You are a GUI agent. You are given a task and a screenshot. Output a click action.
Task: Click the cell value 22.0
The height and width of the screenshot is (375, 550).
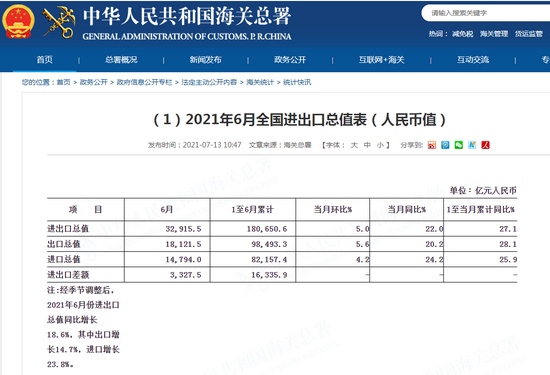click(434, 229)
